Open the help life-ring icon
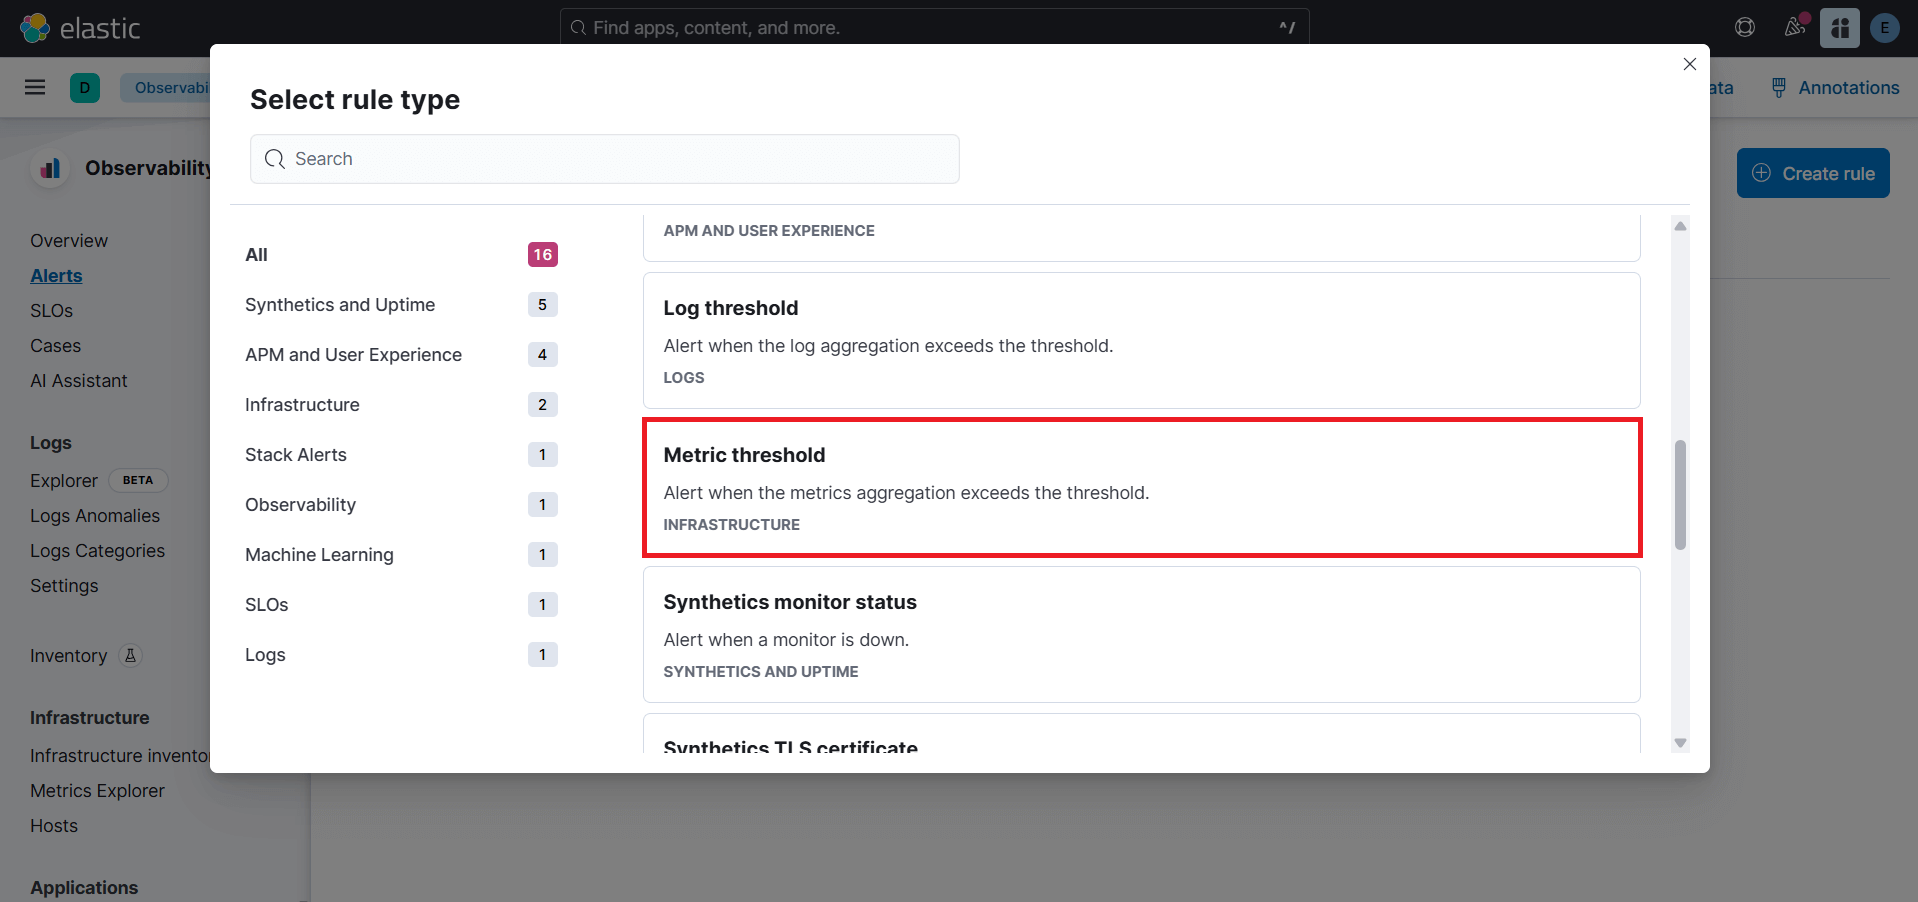The image size is (1918, 902). (x=1744, y=27)
